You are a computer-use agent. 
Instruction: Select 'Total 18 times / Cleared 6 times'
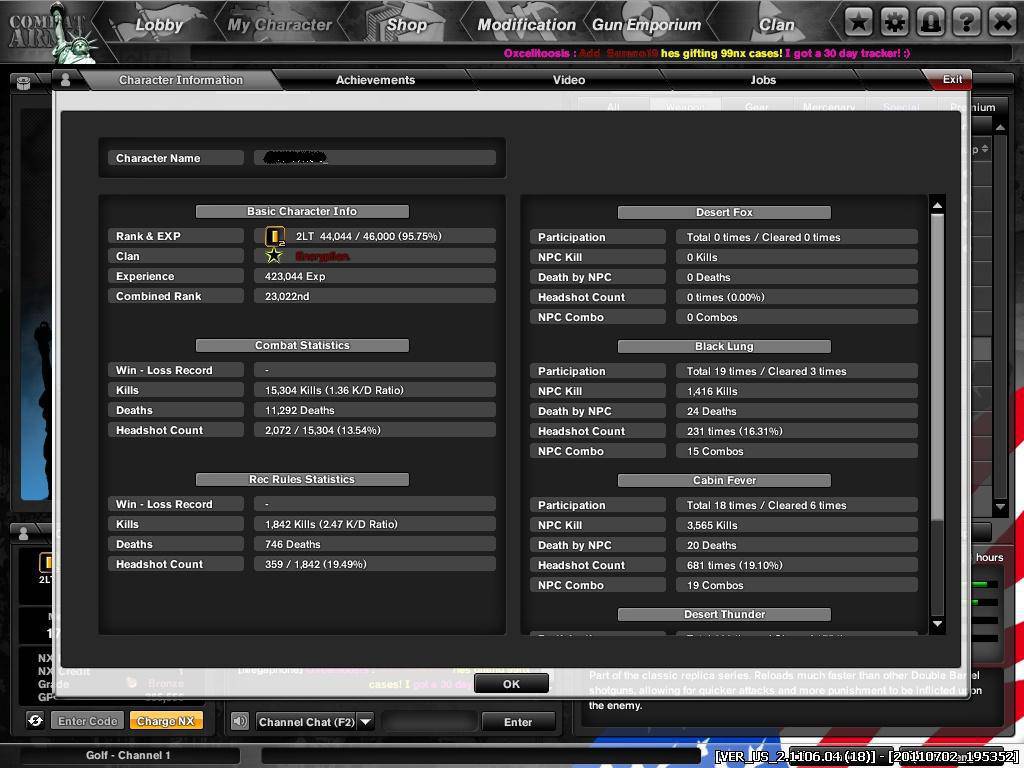click(x=766, y=505)
